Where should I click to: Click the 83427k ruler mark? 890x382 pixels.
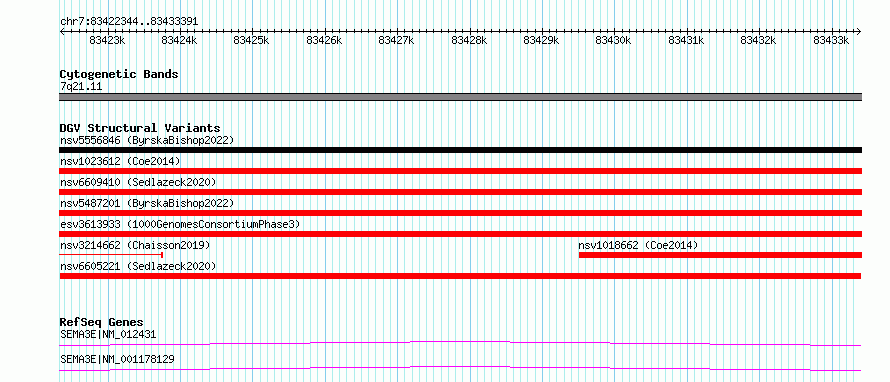pos(396,40)
